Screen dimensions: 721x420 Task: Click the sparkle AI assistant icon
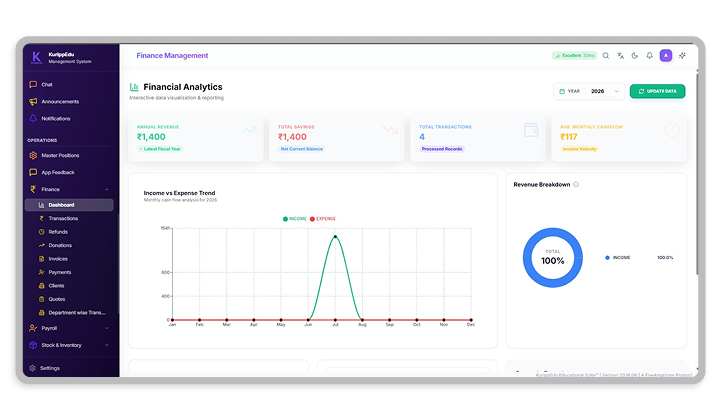coord(682,56)
